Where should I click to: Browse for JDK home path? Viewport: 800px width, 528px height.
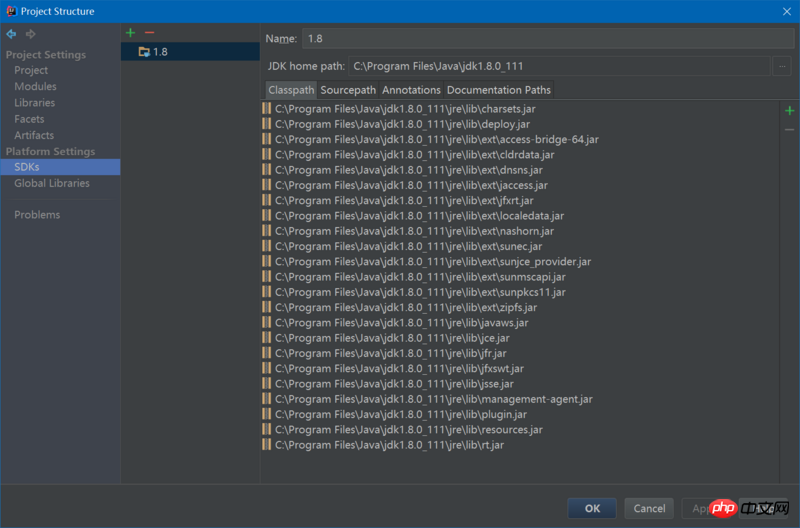(781, 66)
